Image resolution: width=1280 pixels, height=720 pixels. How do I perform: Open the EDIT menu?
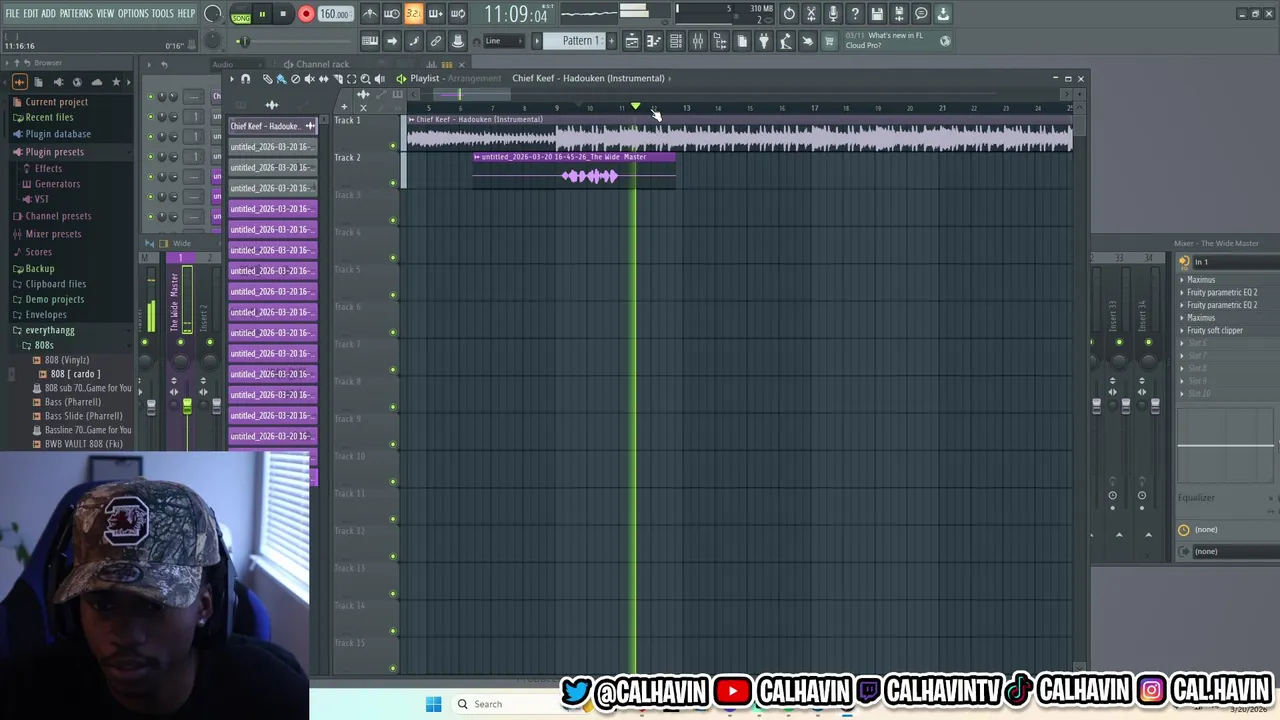tap(31, 14)
